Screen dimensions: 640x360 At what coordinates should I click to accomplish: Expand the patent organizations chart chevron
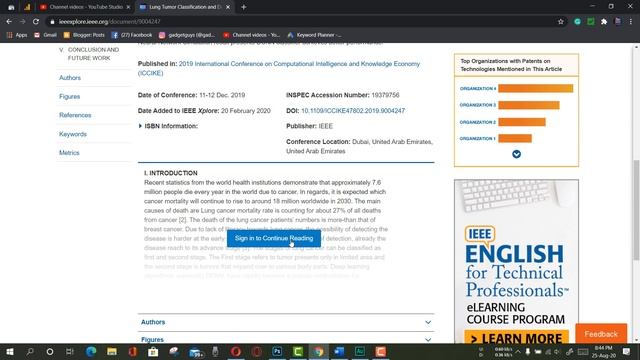coord(516,154)
